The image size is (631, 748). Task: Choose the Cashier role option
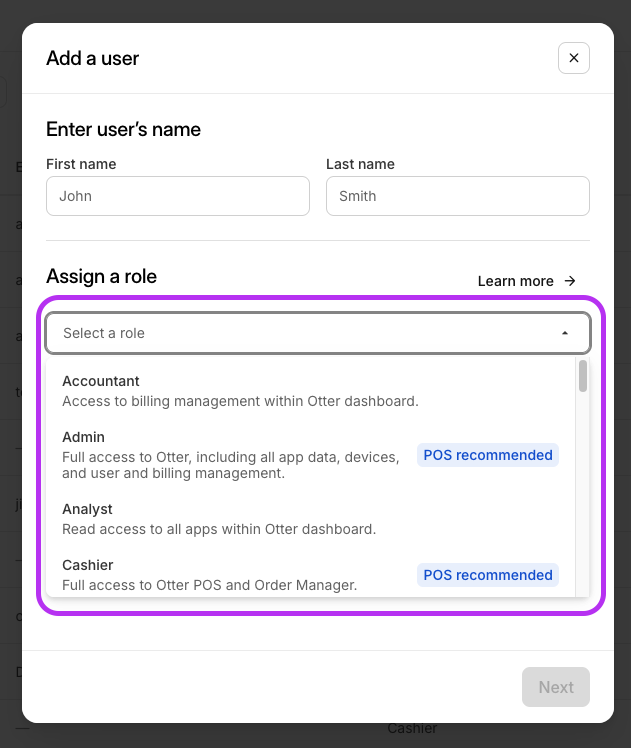pyautogui.click(x=310, y=575)
